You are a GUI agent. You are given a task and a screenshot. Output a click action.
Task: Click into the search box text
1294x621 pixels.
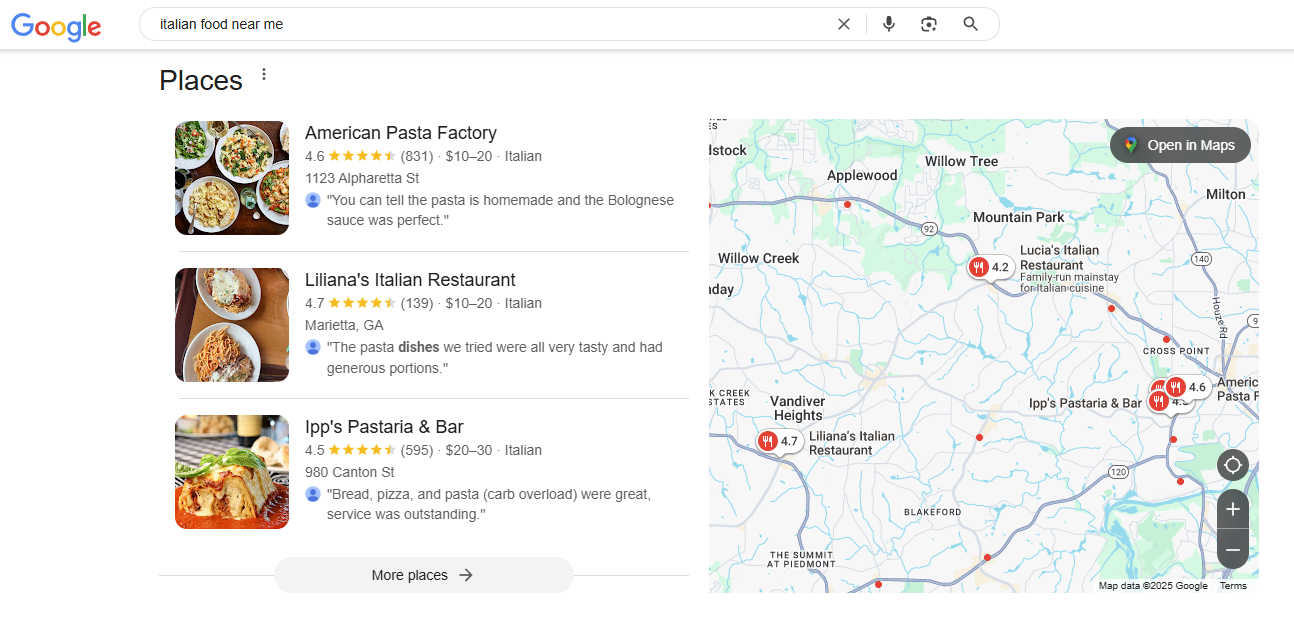[x=221, y=24]
